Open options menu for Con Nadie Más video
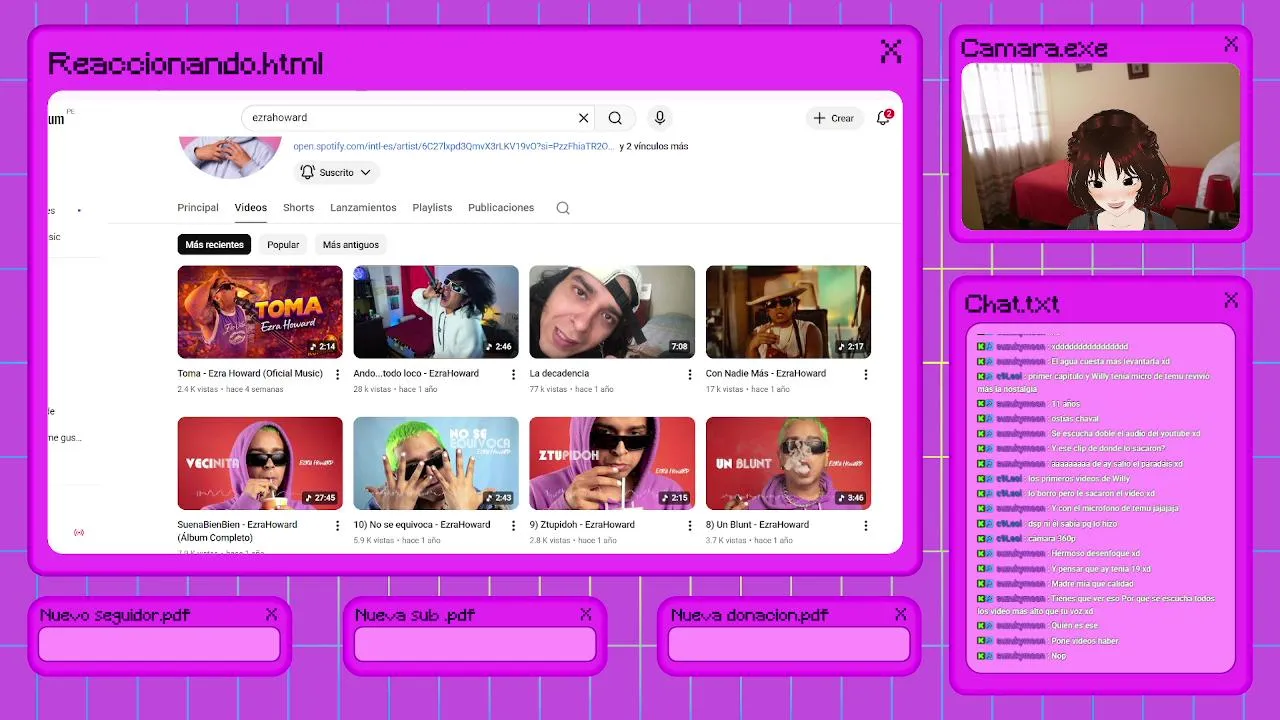This screenshot has width=1280, height=720. [865, 374]
